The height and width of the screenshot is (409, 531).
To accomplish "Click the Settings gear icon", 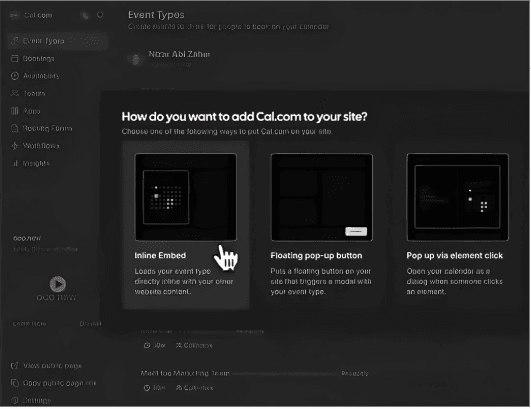I will point(14,400).
